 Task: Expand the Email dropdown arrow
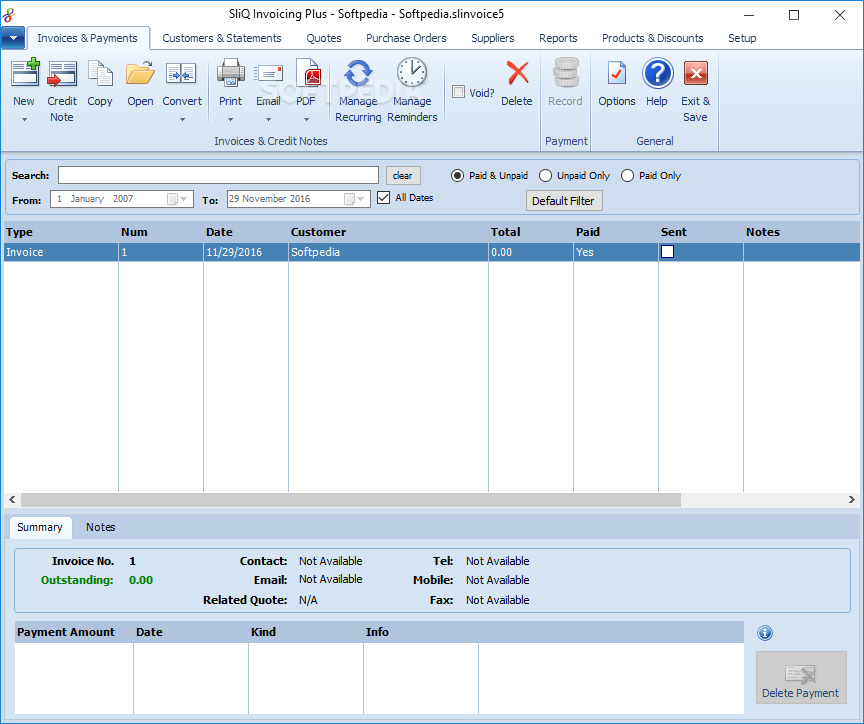[x=268, y=119]
